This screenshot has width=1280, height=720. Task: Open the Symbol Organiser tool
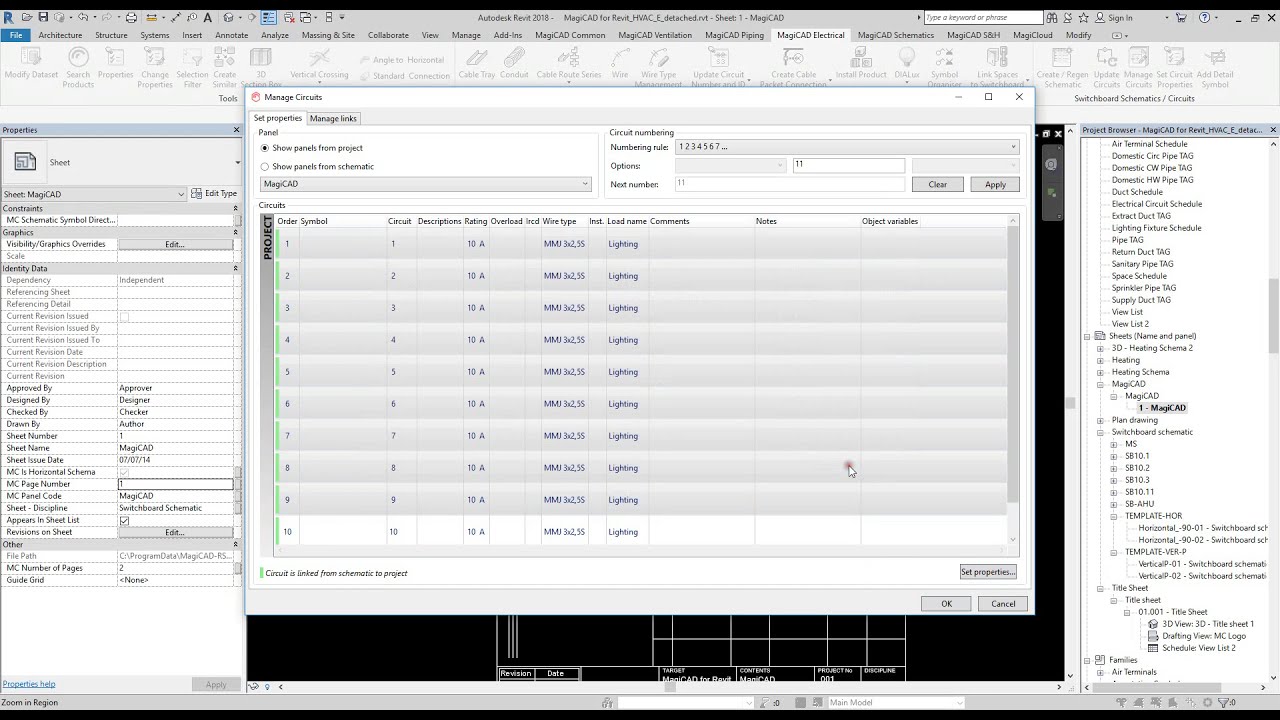tap(944, 67)
